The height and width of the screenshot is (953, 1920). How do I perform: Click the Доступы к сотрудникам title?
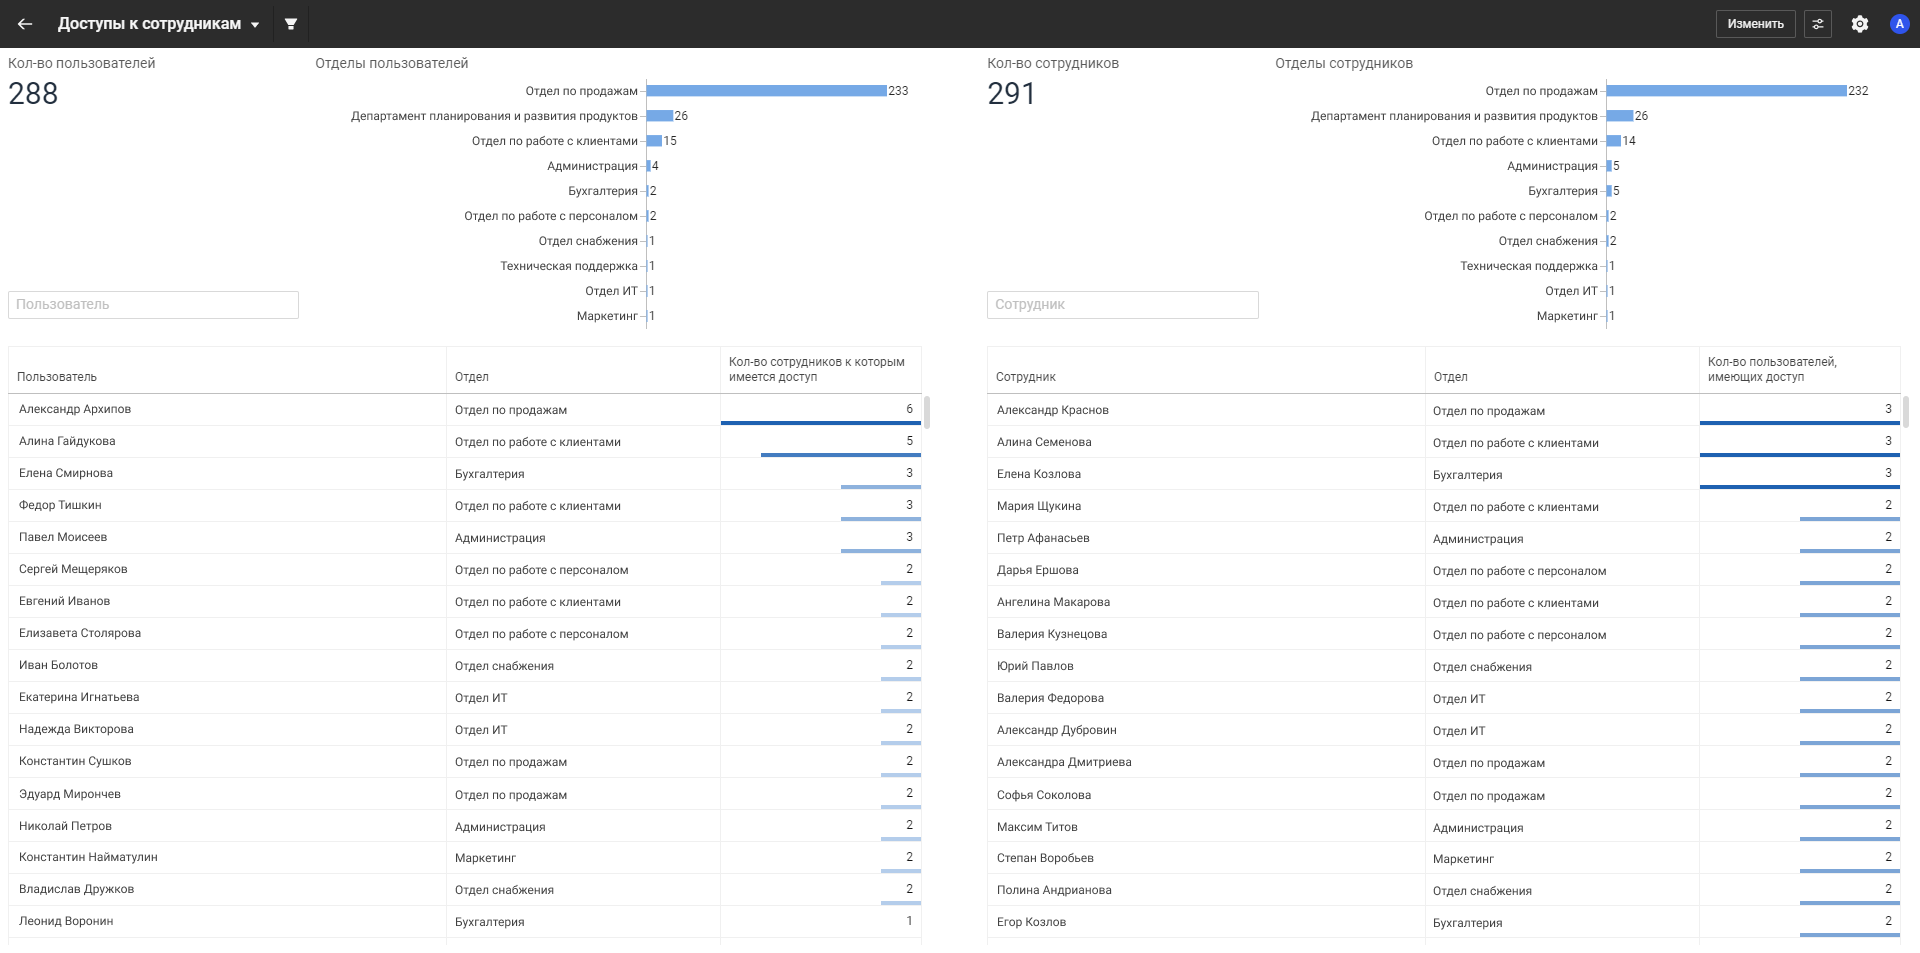pyautogui.click(x=149, y=24)
